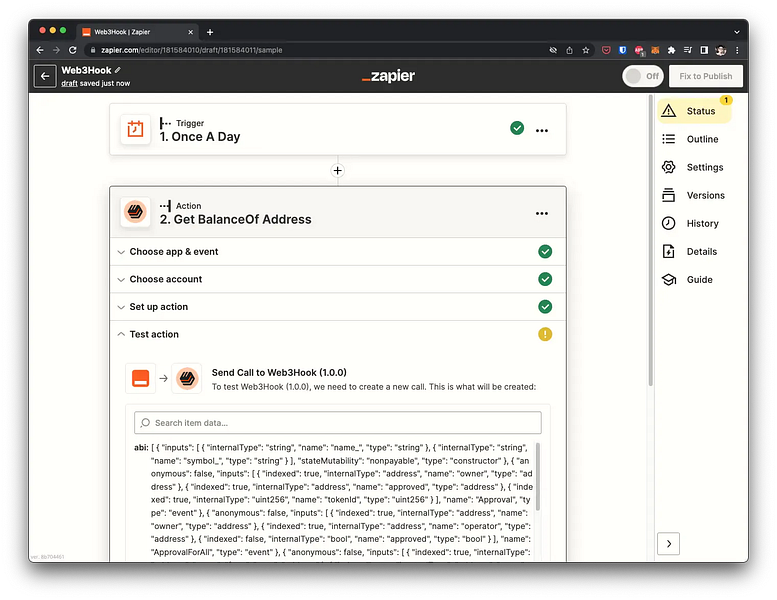Viewport: 777px width, 600px height.
Task: Click the Settings gear icon in sidebar
Action: pyautogui.click(x=668, y=167)
